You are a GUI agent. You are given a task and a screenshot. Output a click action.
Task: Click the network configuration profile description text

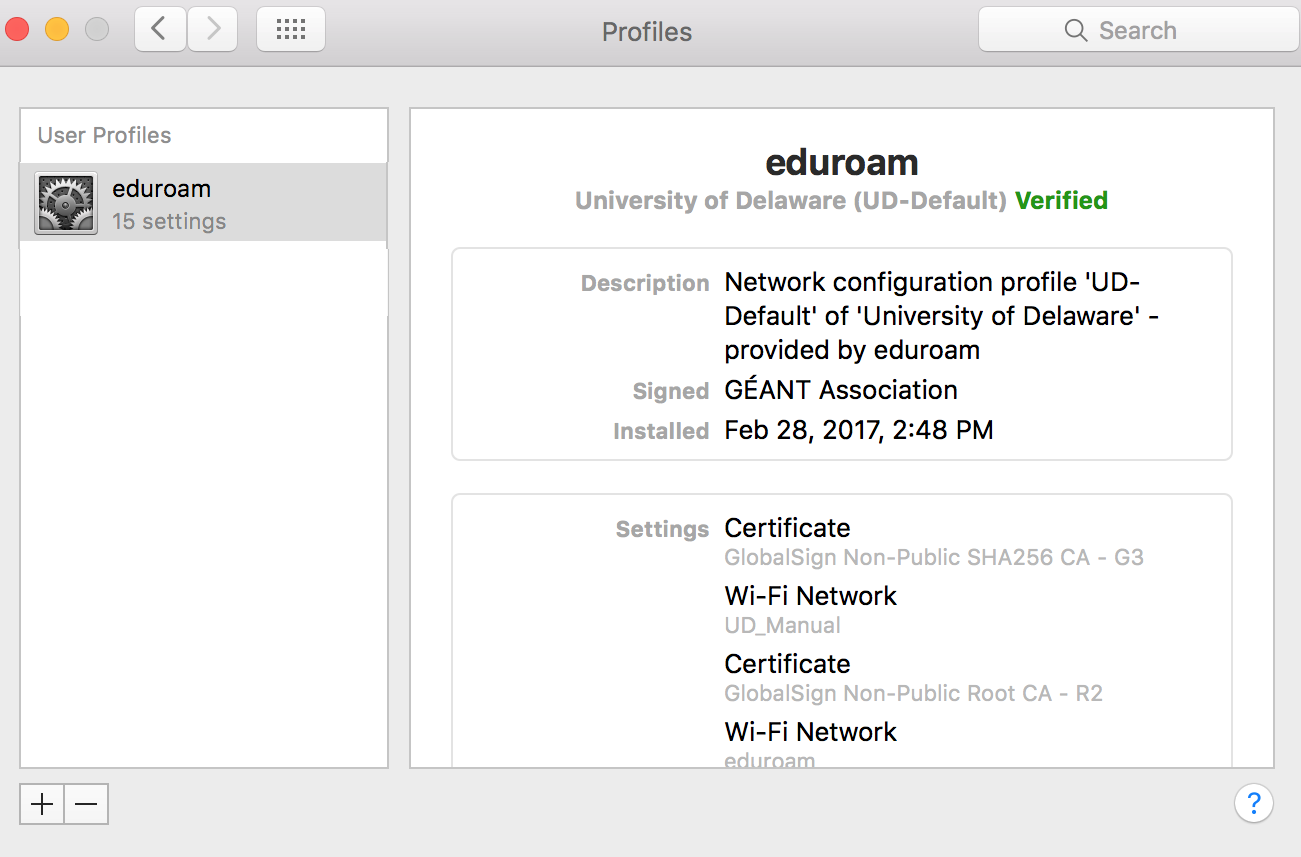pos(941,316)
